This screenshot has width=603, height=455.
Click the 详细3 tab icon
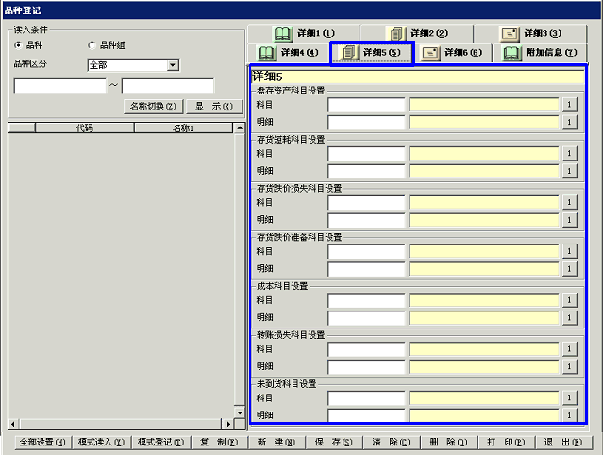click(509, 33)
